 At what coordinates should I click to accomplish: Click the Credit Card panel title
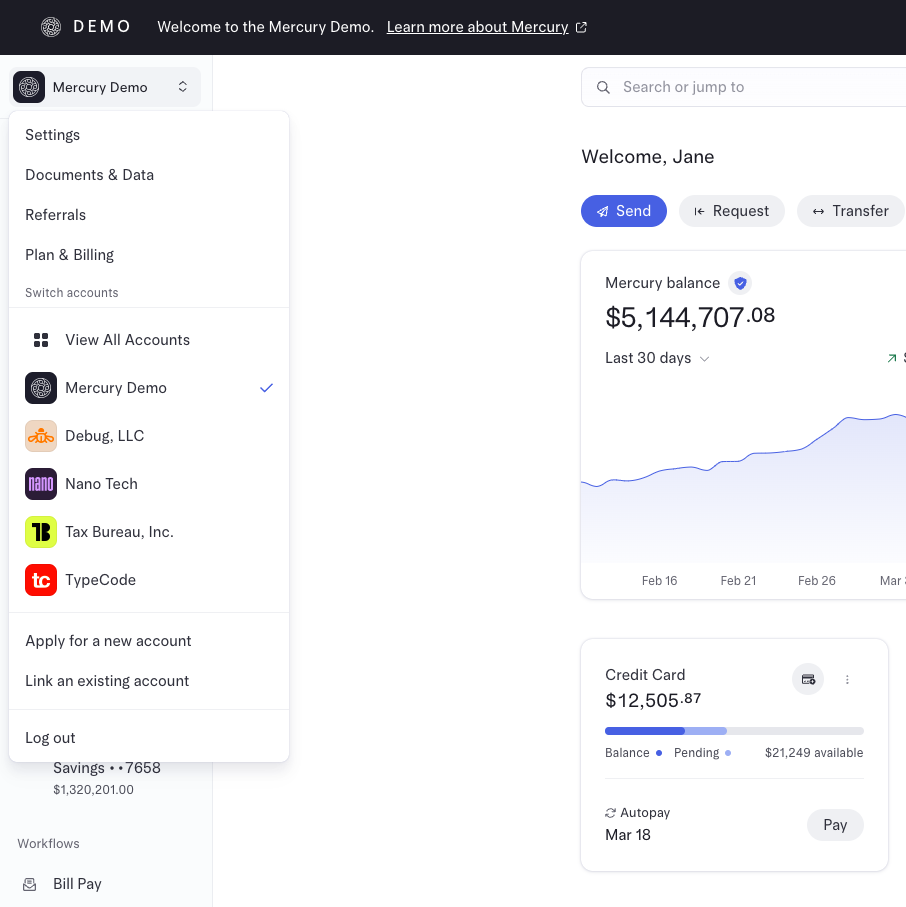click(x=645, y=675)
